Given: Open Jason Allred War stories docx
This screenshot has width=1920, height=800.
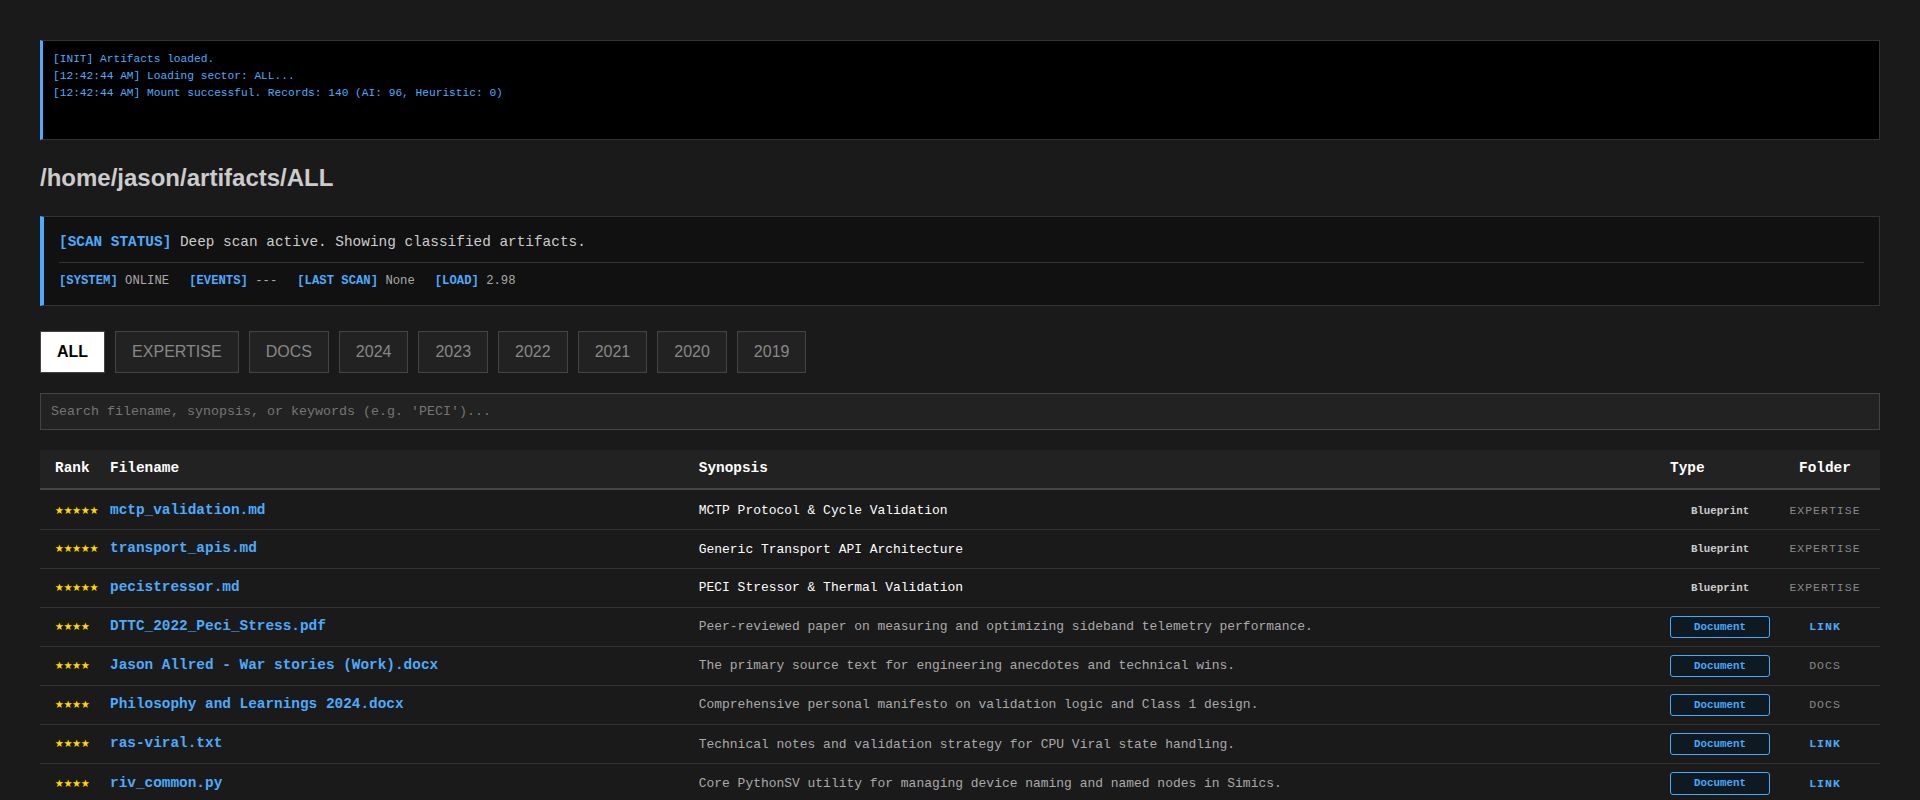Looking at the screenshot, I should point(273,665).
